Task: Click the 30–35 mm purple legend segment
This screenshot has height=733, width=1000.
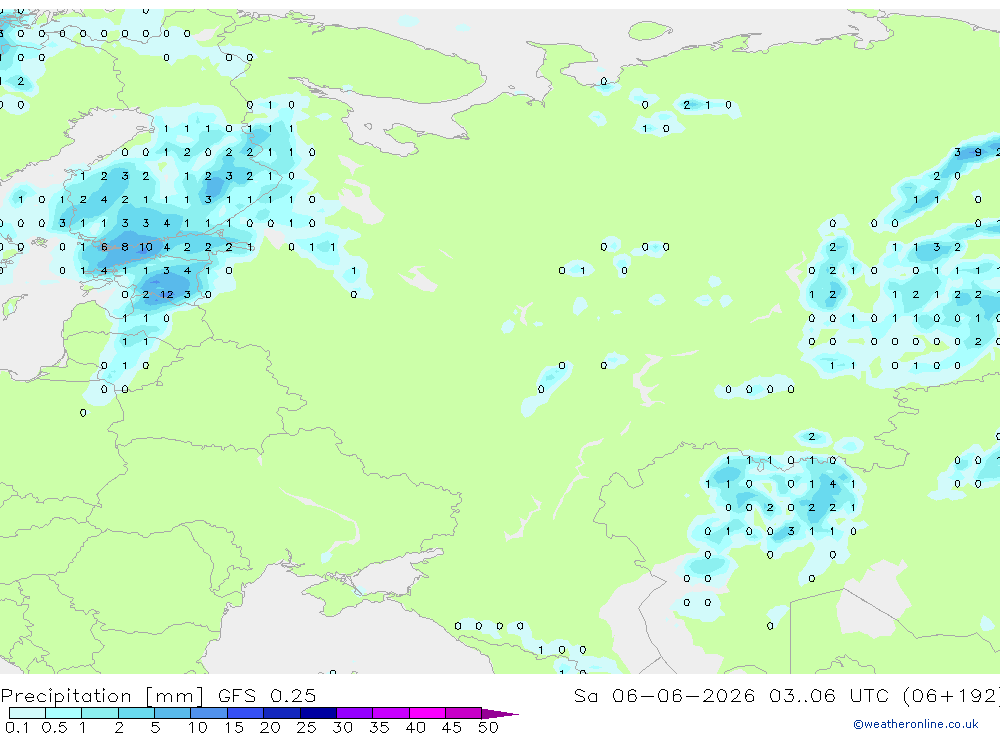Action: click(355, 713)
